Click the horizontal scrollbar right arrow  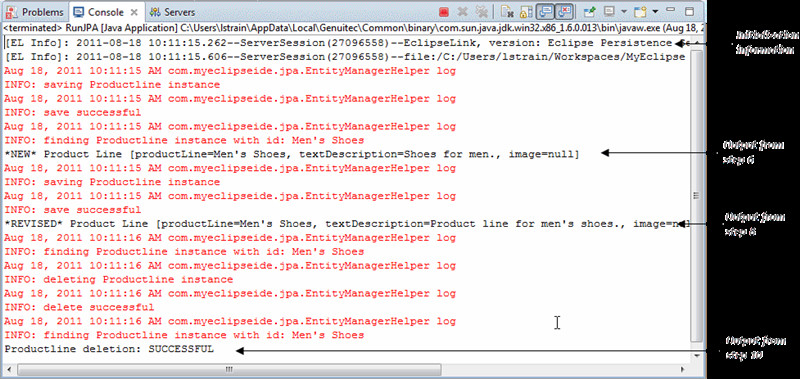pyautogui.click(x=683, y=368)
